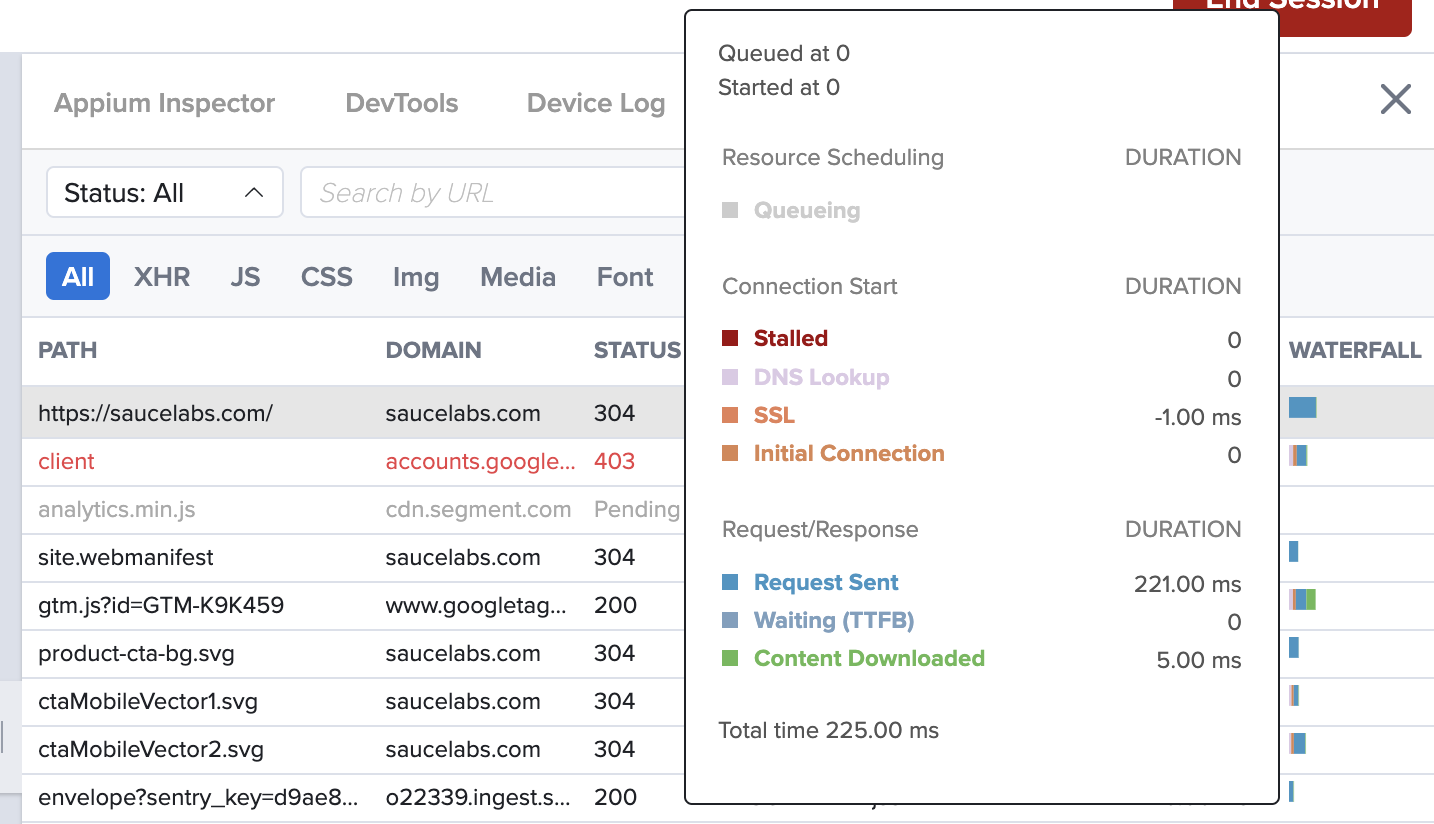
Task: Select the JS filter tab
Action: pyautogui.click(x=245, y=277)
